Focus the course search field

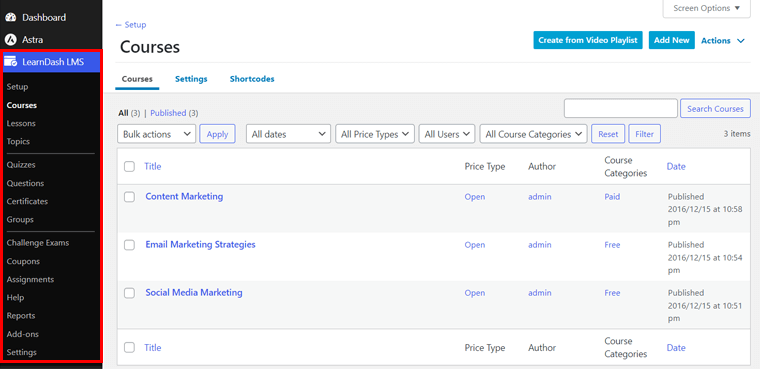click(x=621, y=108)
